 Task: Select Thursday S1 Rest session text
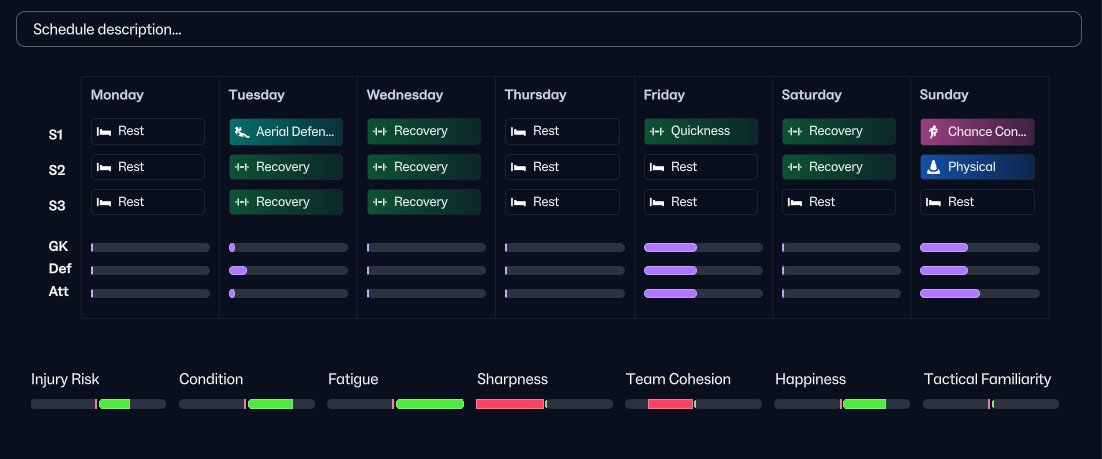point(545,131)
